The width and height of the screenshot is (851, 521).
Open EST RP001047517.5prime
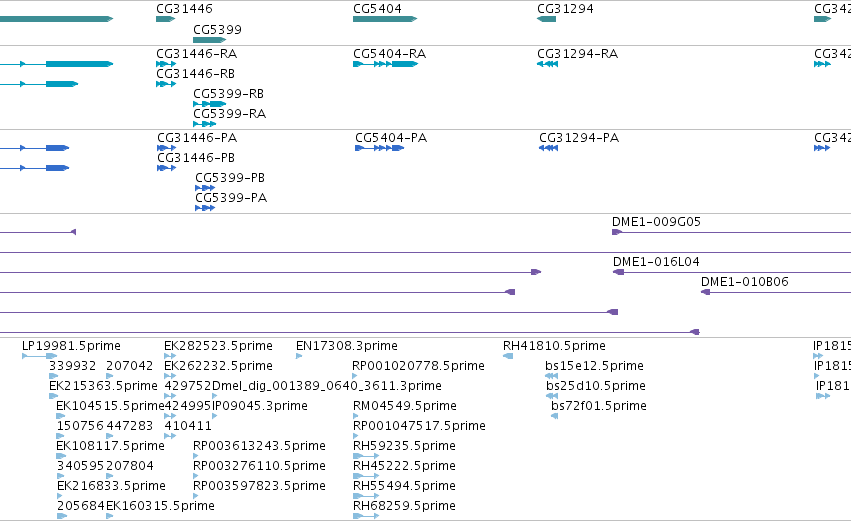tap(419, 426)
